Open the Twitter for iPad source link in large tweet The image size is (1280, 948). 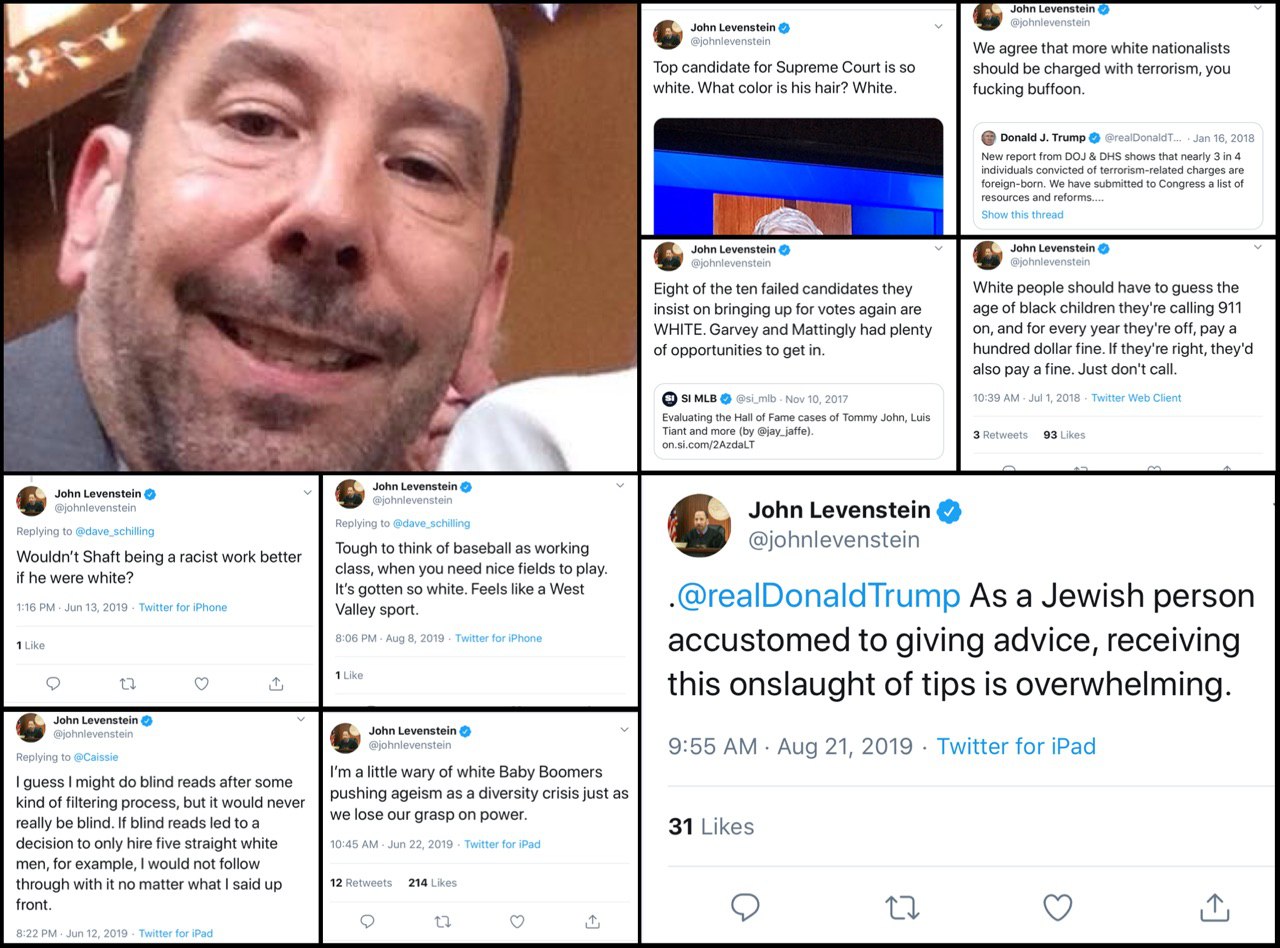(1016, 746)
